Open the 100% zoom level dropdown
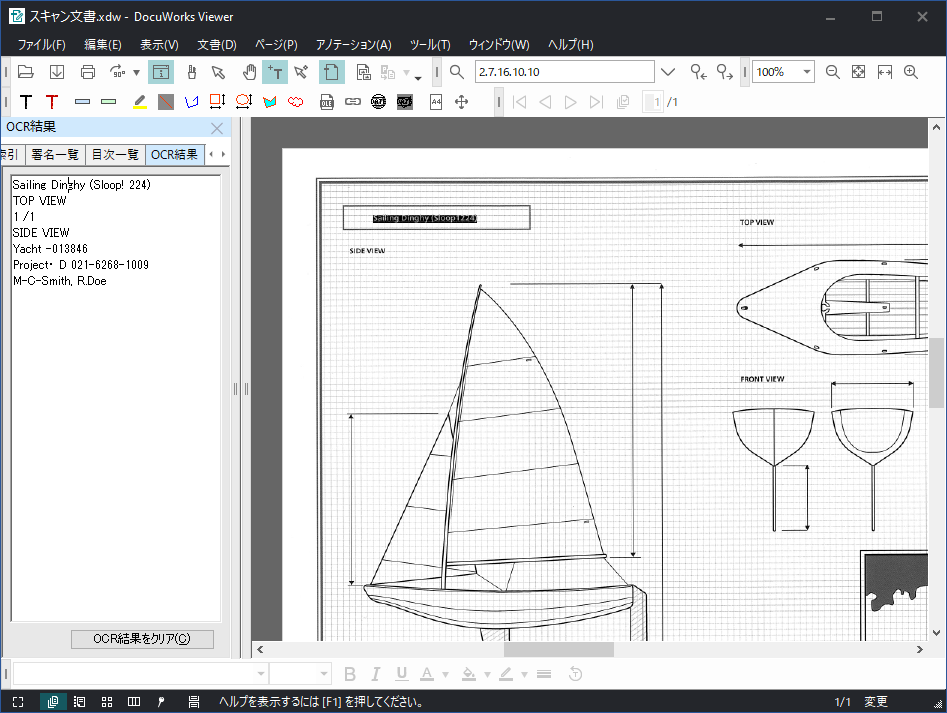The image size is (947, 713). [806, 72]
